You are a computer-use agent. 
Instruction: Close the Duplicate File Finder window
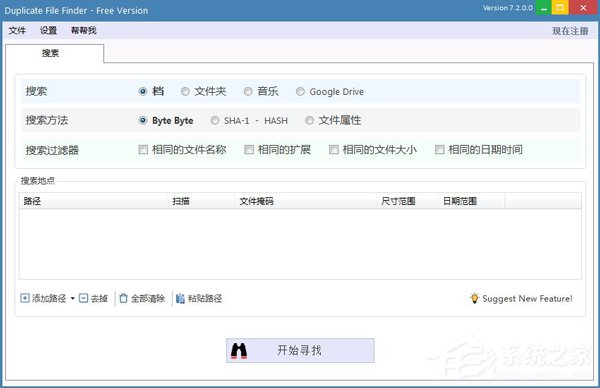pyautogui.click(x=584, y=7)
